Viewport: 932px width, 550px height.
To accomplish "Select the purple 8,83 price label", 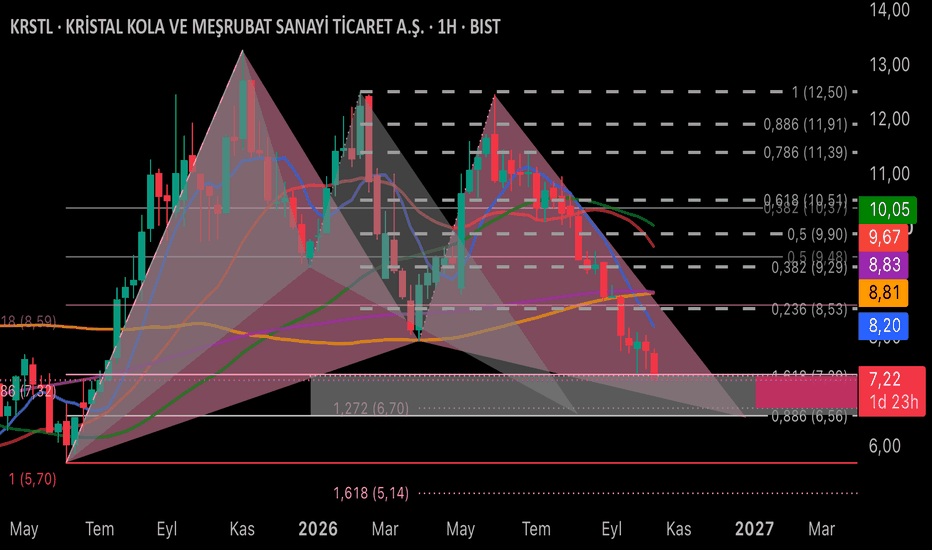I will click(x=883, y=265).
